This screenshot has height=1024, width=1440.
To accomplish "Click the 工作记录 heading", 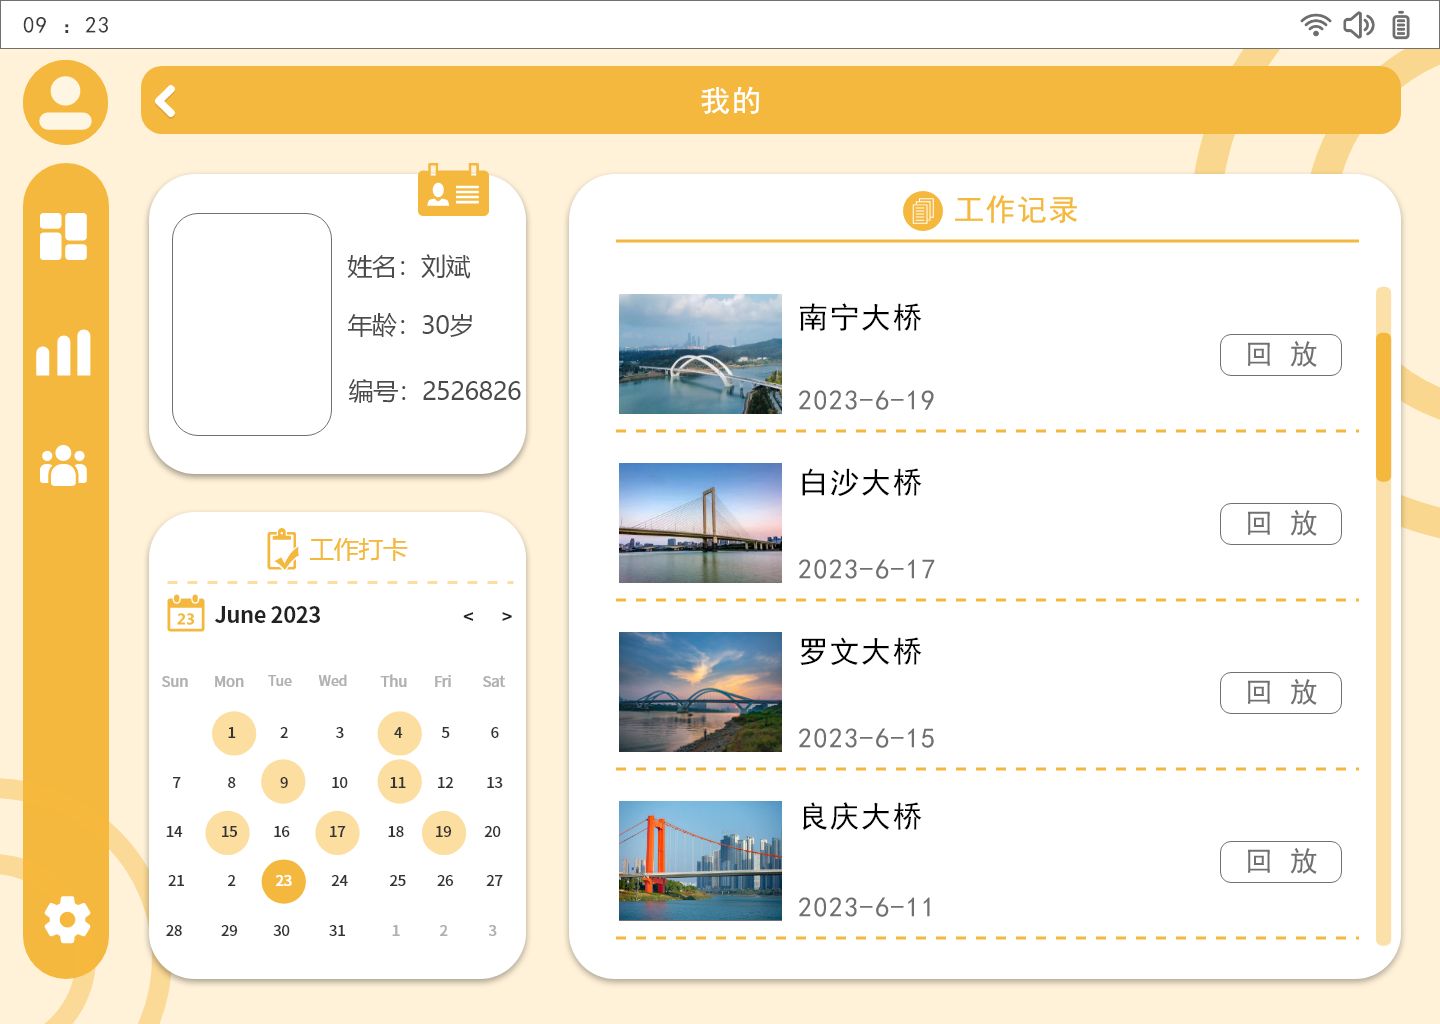I will [1016, 211].
